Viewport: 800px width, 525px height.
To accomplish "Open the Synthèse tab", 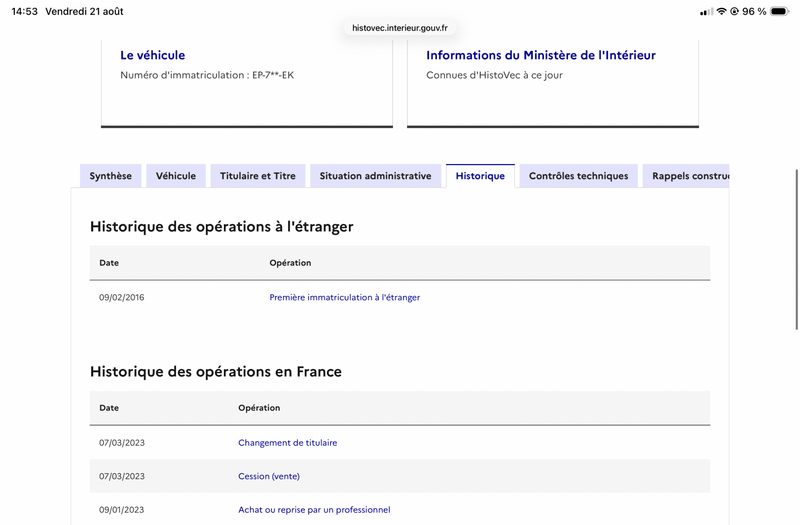I will (x=111, y=176).
